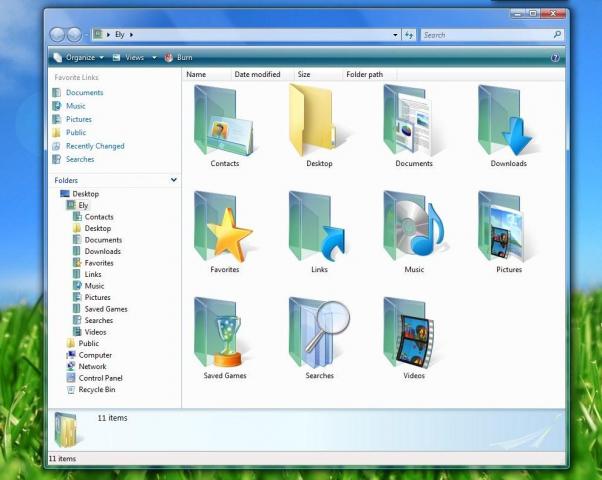
Task: Open the Links folder icon
Action: point(318,227)
